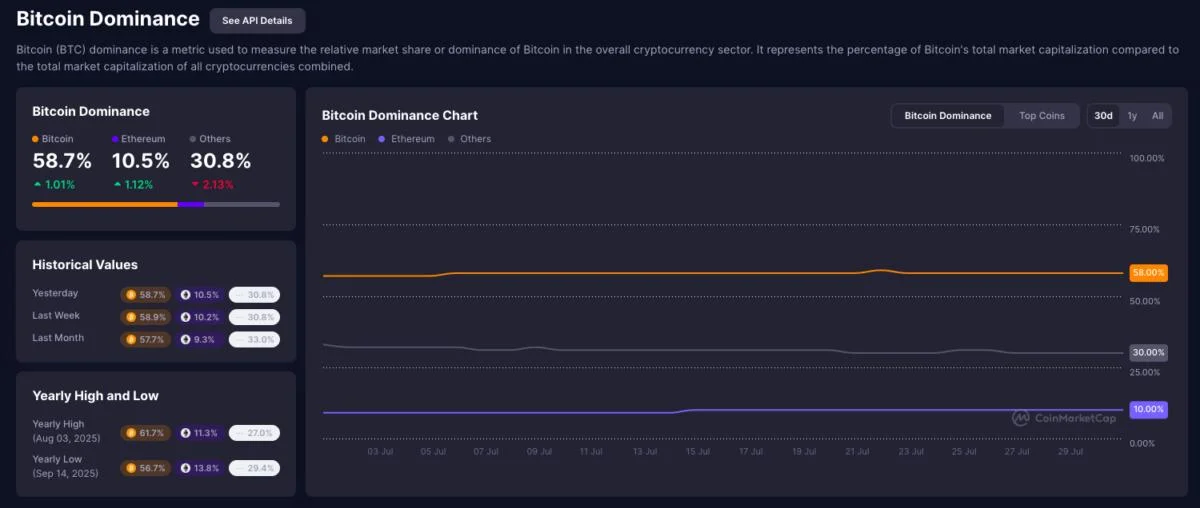Click the Bitcoin 58.7% headline value
The image size is (1200, 508).
[x=62, y=161]
